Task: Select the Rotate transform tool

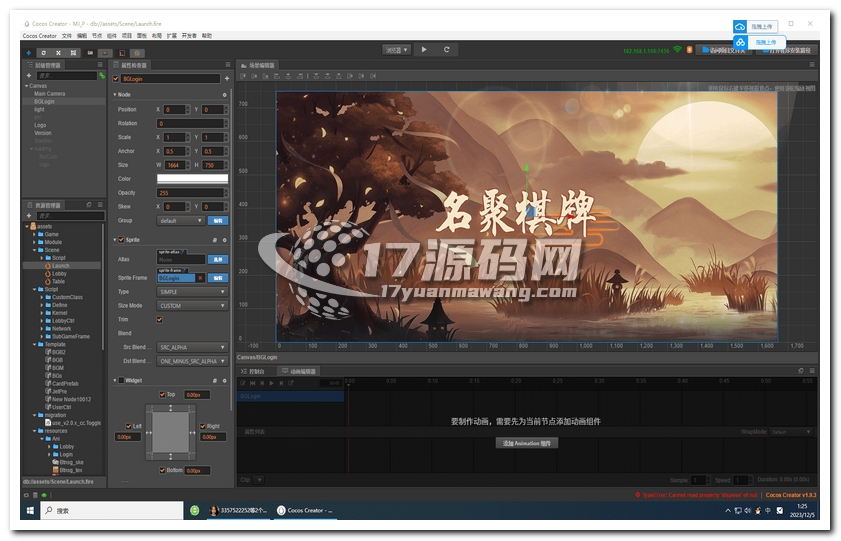Action: coord(43,53)
